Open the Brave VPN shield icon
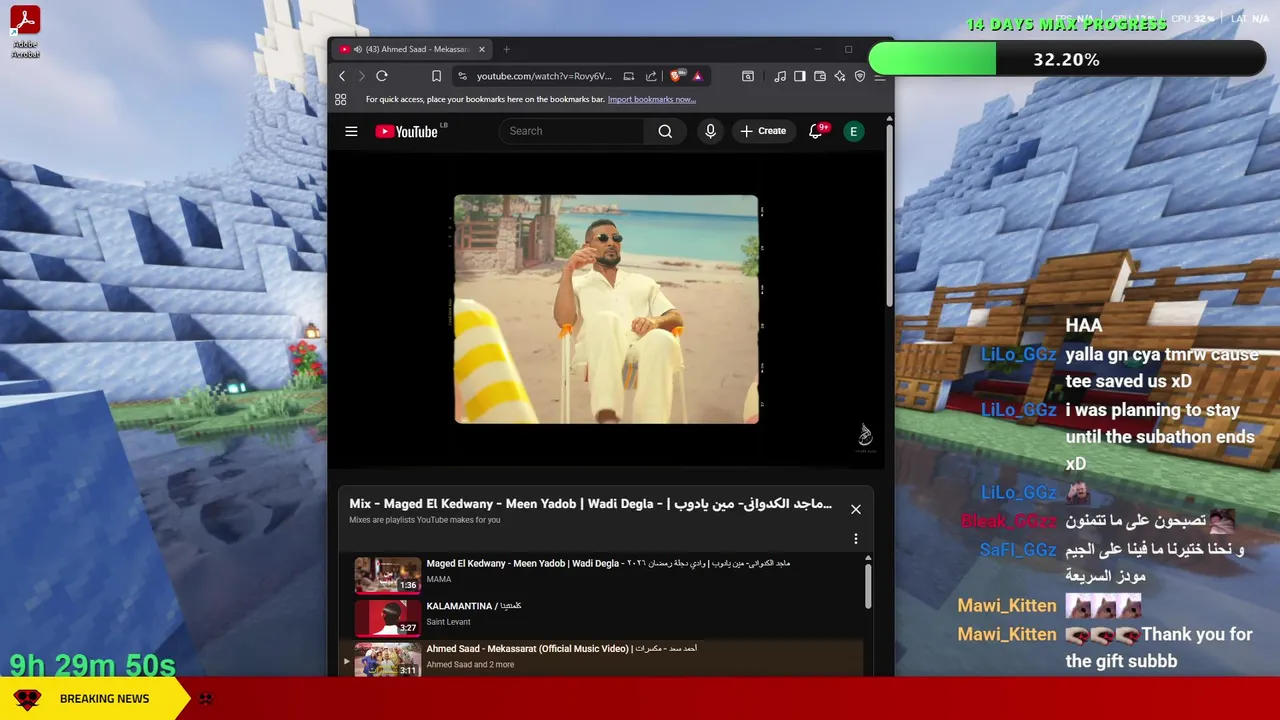1280x720 pixels. coord(860,76)
